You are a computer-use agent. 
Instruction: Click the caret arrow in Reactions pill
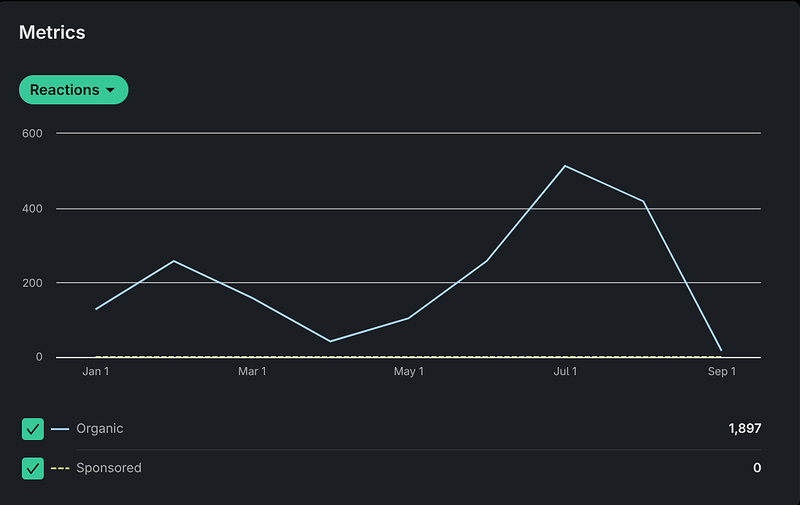pyautogui.click(x=110, y=90)
